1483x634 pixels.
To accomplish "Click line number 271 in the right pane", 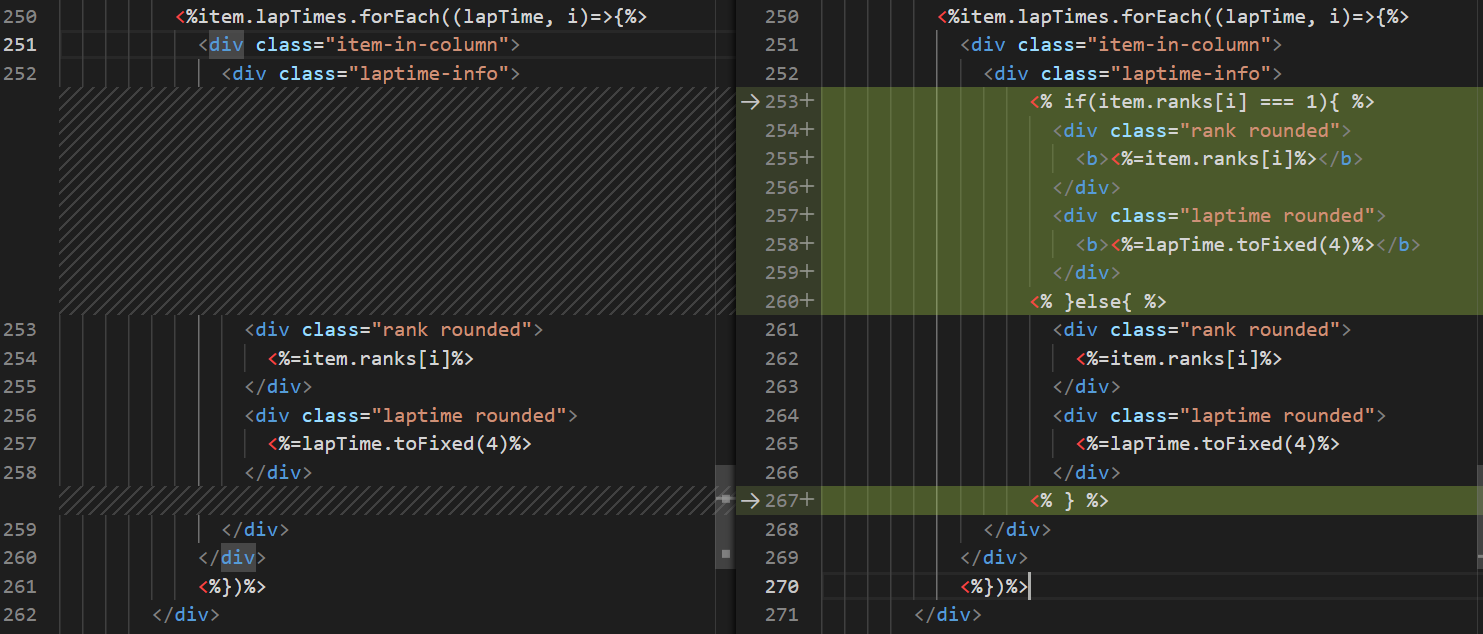I will click(782, 614).
